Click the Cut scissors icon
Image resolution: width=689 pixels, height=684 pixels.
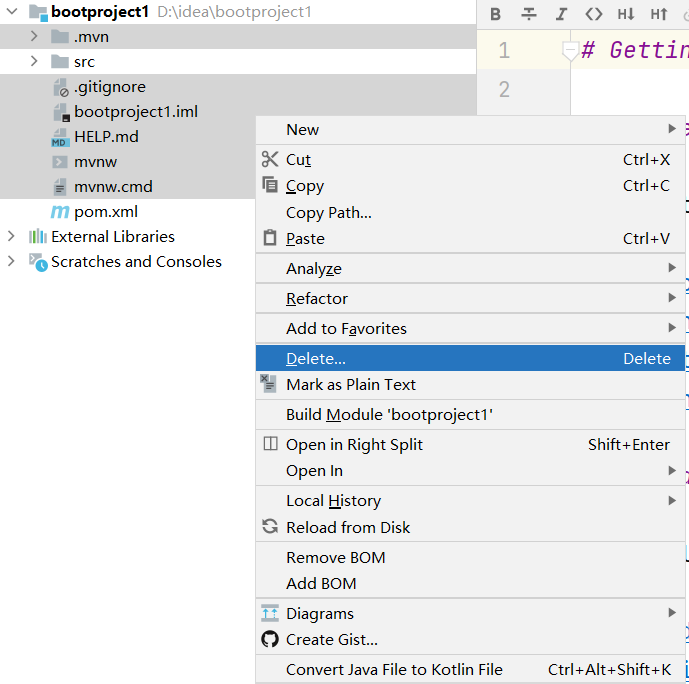tap(269, 159)
